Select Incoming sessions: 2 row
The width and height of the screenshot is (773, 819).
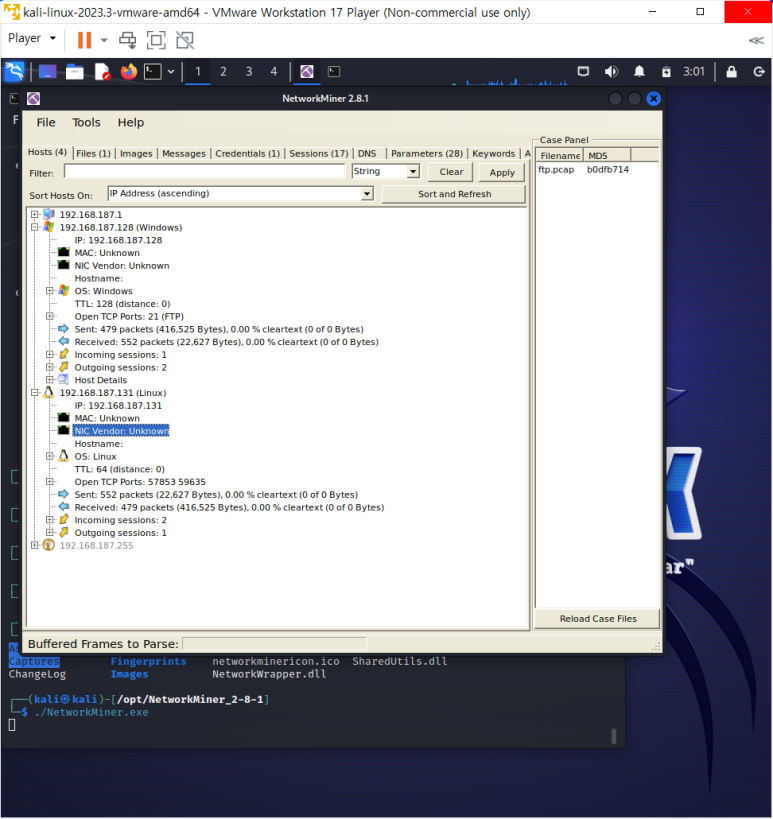point(121,520)
